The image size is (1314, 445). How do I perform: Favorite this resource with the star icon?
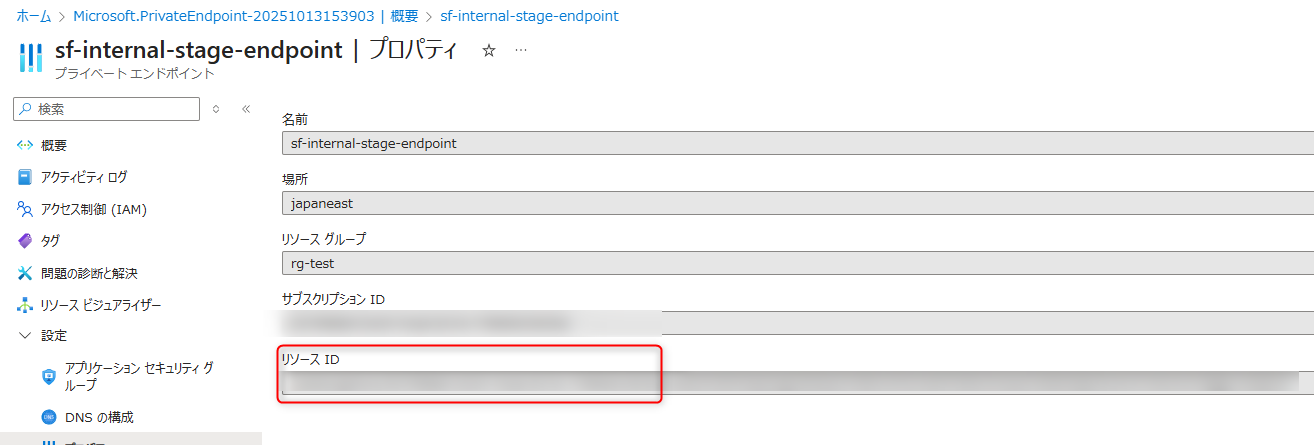tap(489, 50)
